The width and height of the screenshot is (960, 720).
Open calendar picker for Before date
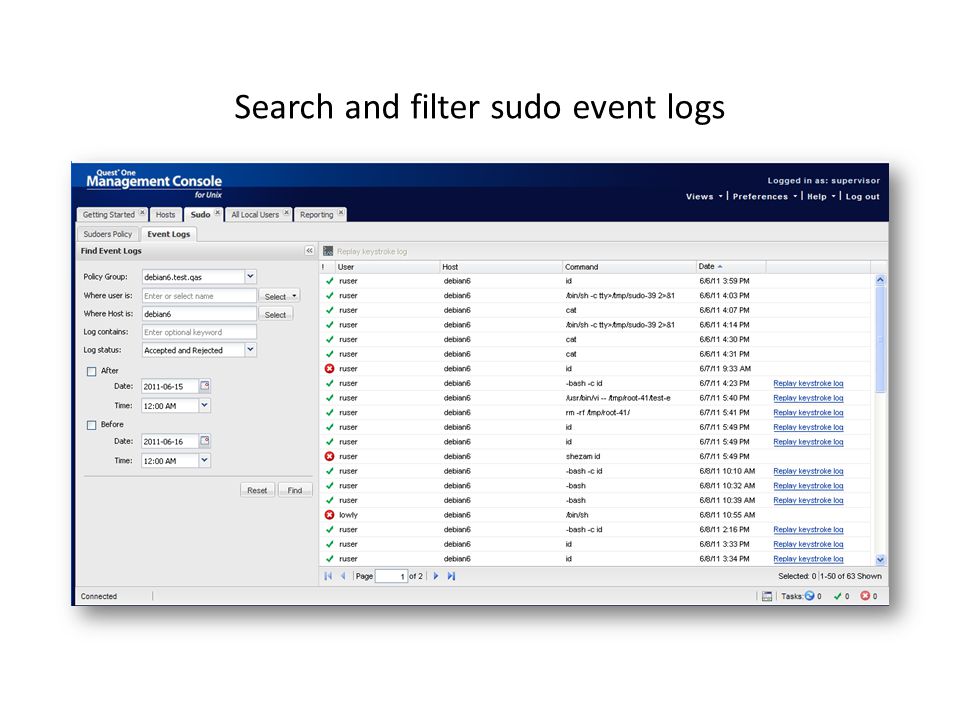(x=204, y=441)
